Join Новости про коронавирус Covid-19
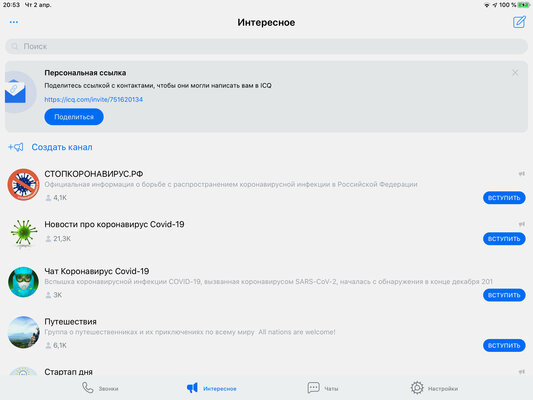 coord(504,239)
